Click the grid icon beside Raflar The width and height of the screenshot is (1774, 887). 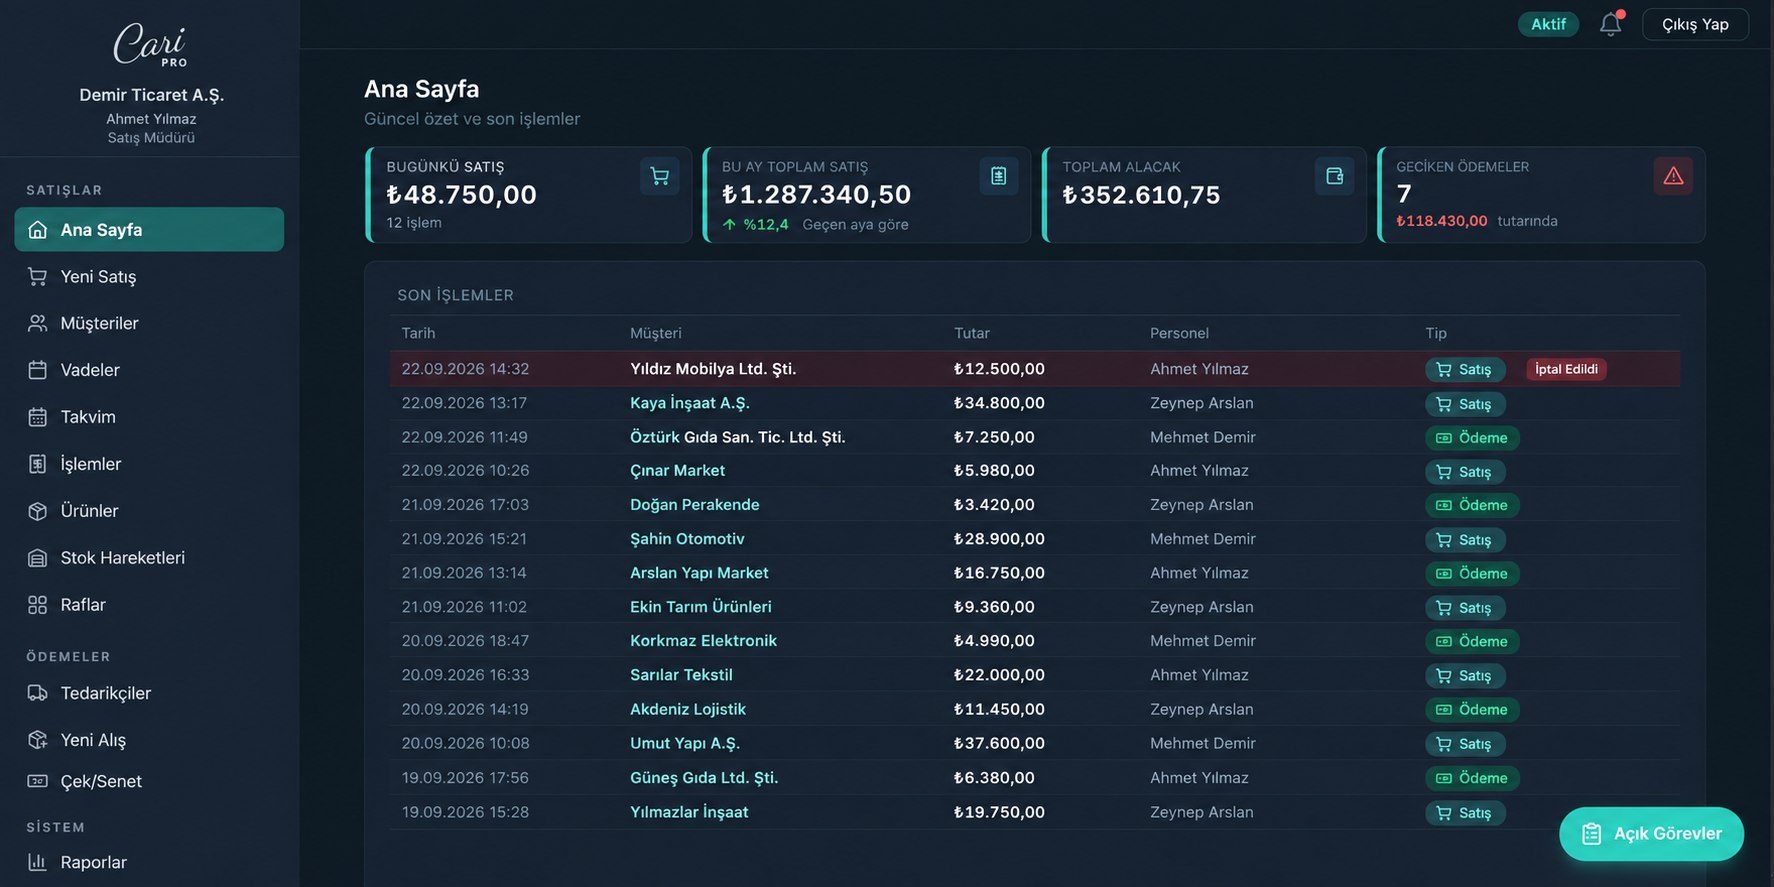(38, 605)
